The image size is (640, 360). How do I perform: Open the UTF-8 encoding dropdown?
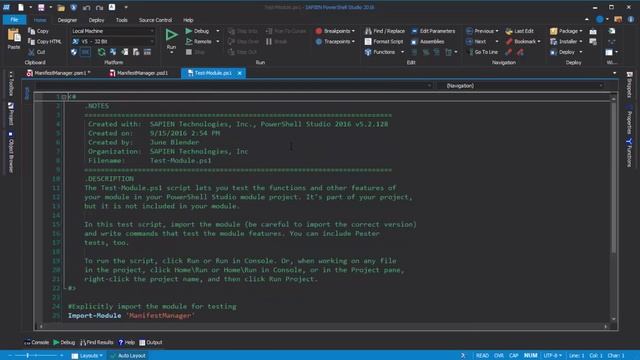pyautogui.click(x=553, y=356)
